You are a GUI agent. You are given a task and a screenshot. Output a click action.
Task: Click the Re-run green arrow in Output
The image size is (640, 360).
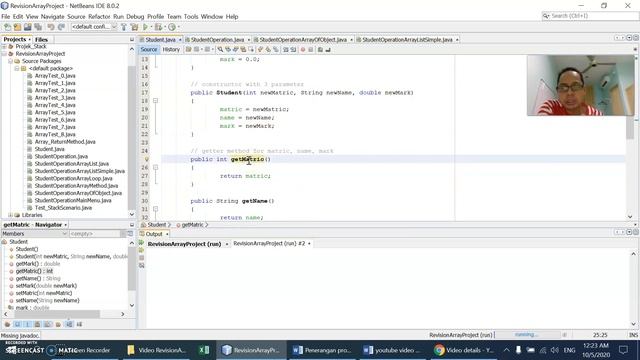point(142,243)
